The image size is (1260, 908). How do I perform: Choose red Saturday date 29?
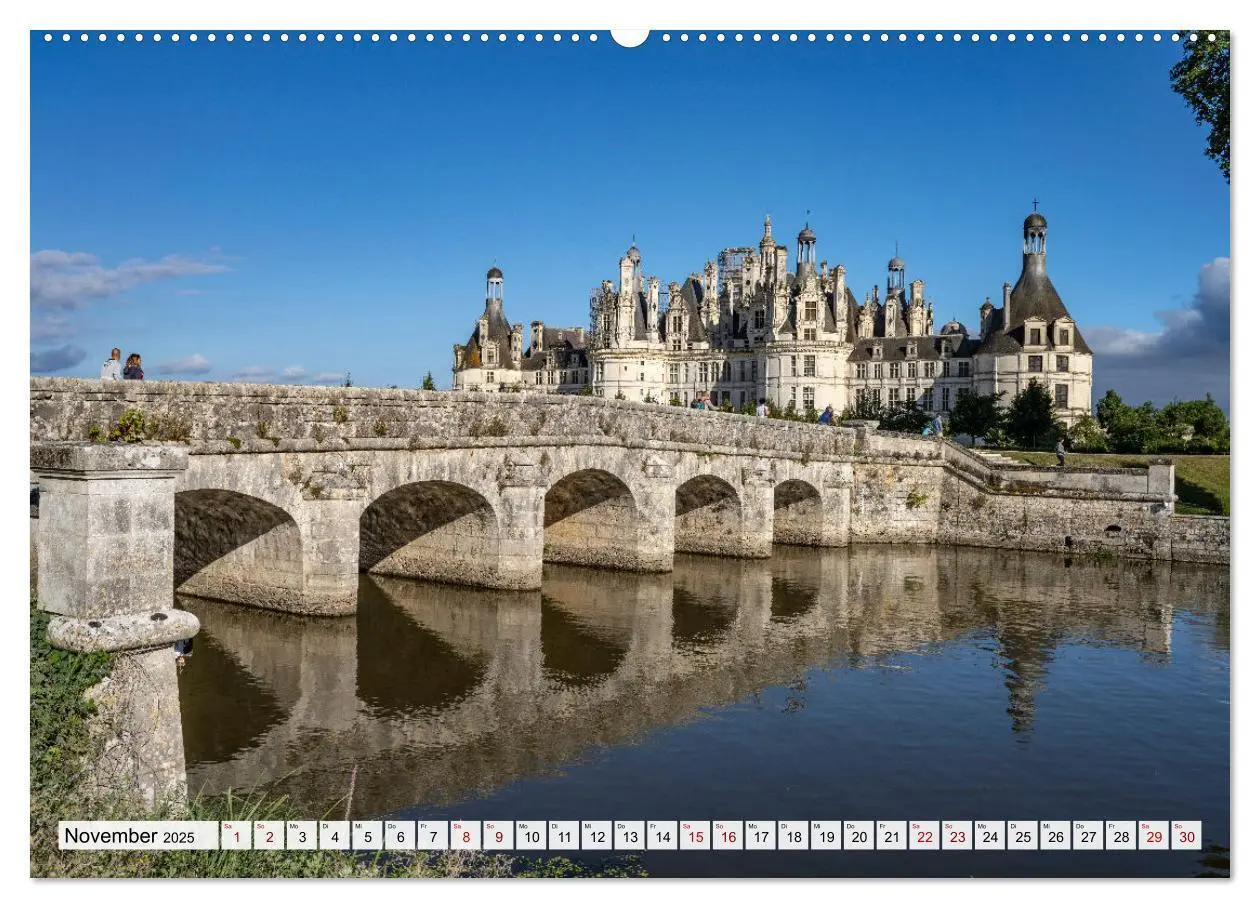(x=1153, y=836)
